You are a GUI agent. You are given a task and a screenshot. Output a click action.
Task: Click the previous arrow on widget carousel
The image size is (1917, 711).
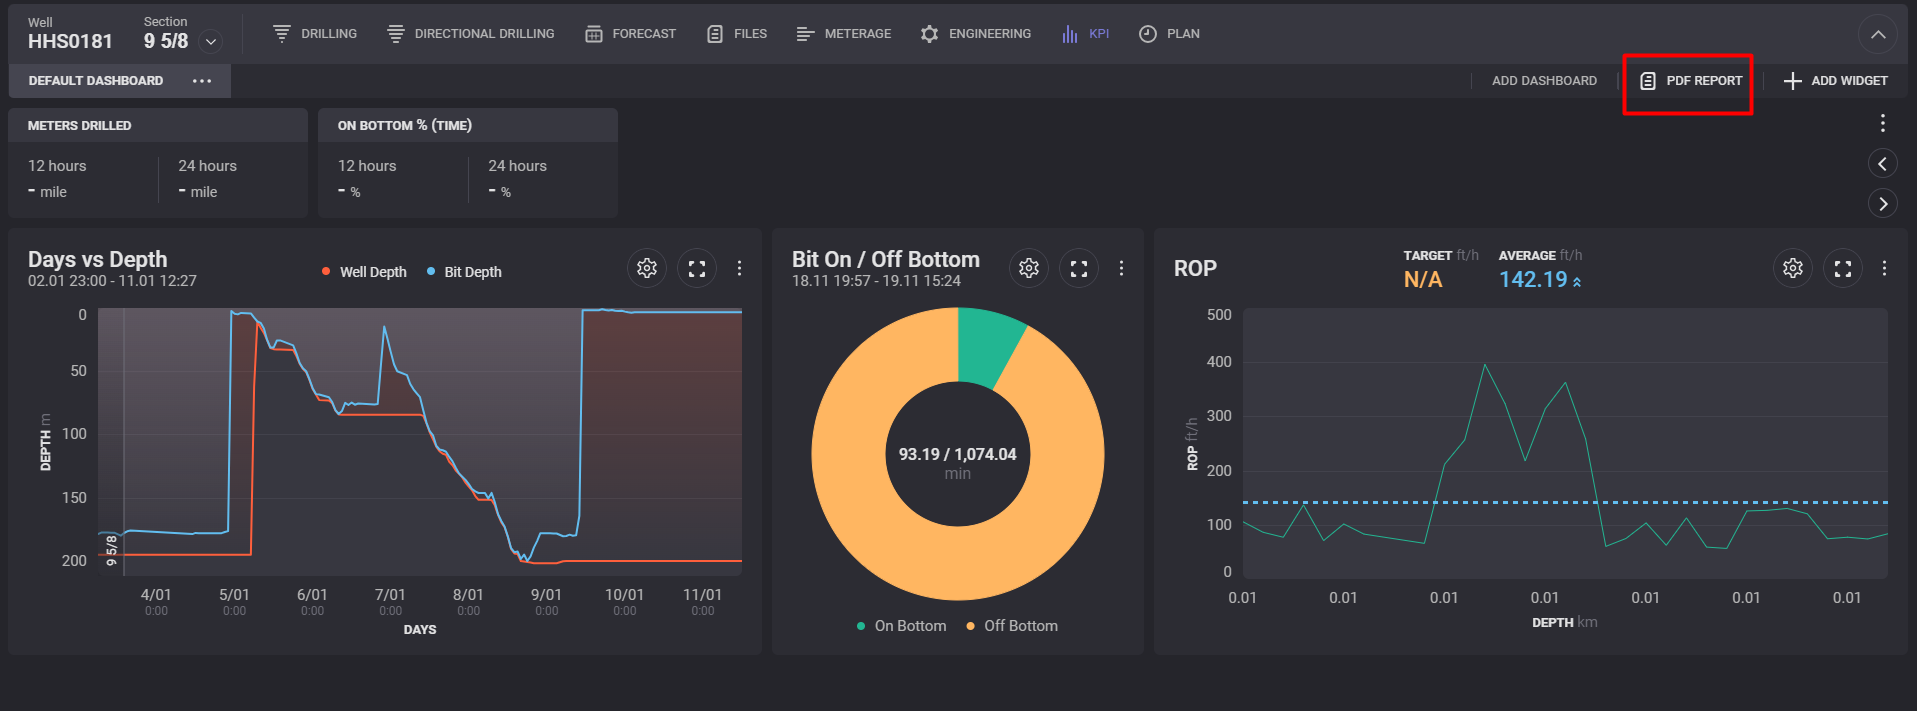coord(1882,164)
